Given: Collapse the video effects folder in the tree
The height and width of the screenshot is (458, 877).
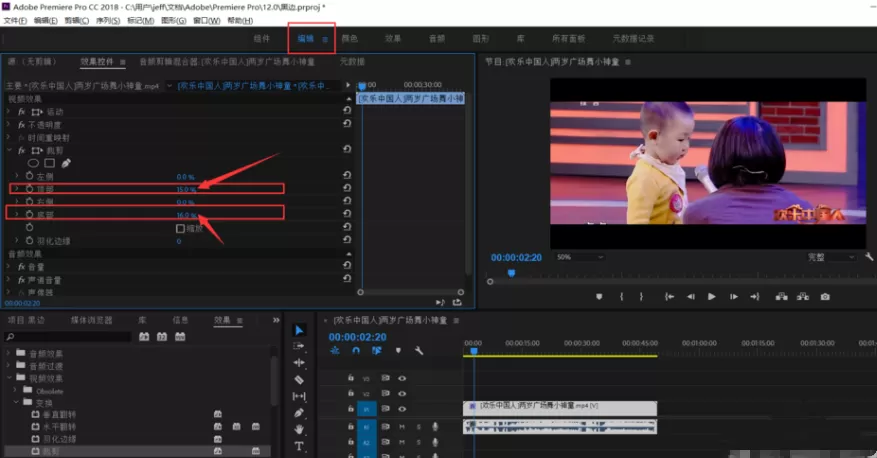Looking at the screenshot, I should [x=9, y=378].
